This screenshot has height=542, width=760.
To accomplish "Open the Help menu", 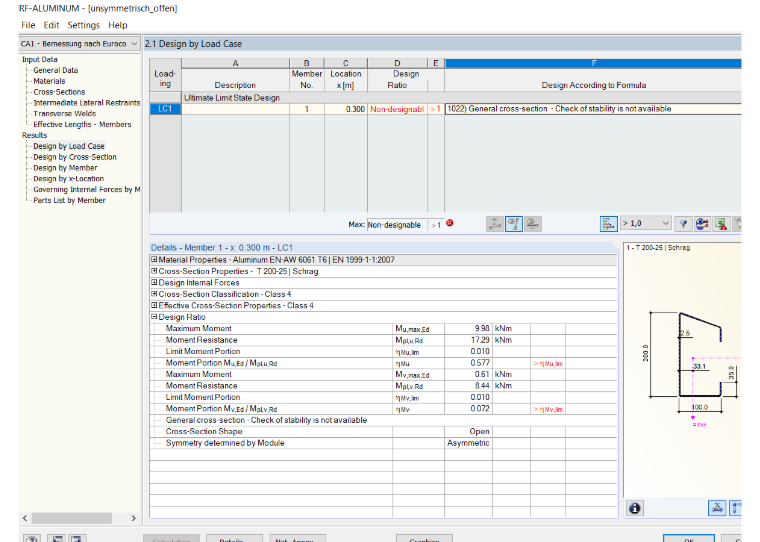I will pyautogui.click(x=117, y=25).
